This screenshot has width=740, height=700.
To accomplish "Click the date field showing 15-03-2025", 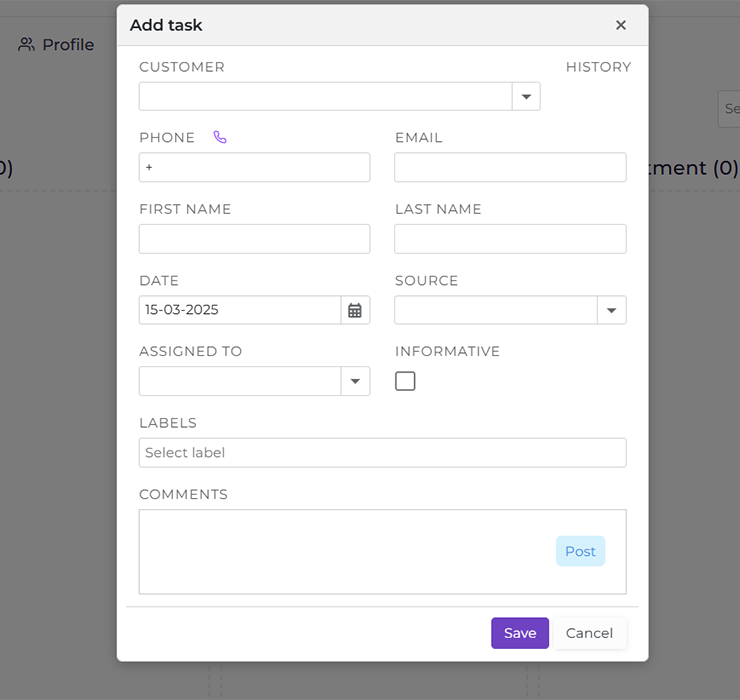I will [240, 310].
